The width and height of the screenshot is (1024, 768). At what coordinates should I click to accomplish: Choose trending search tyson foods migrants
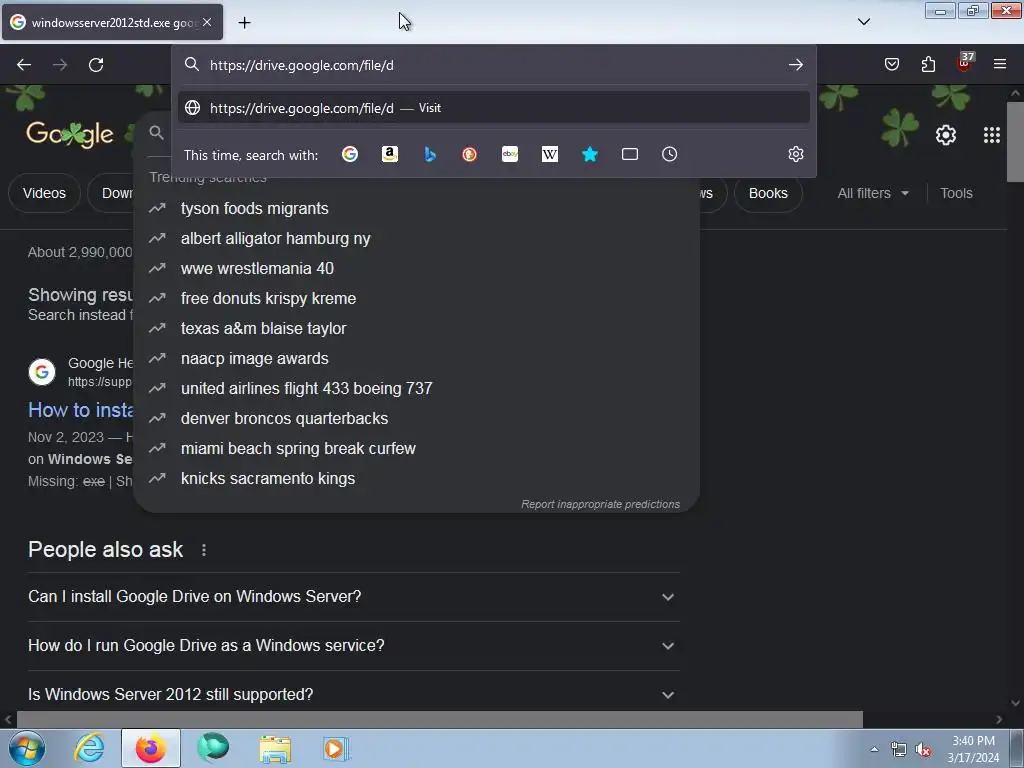416,208
